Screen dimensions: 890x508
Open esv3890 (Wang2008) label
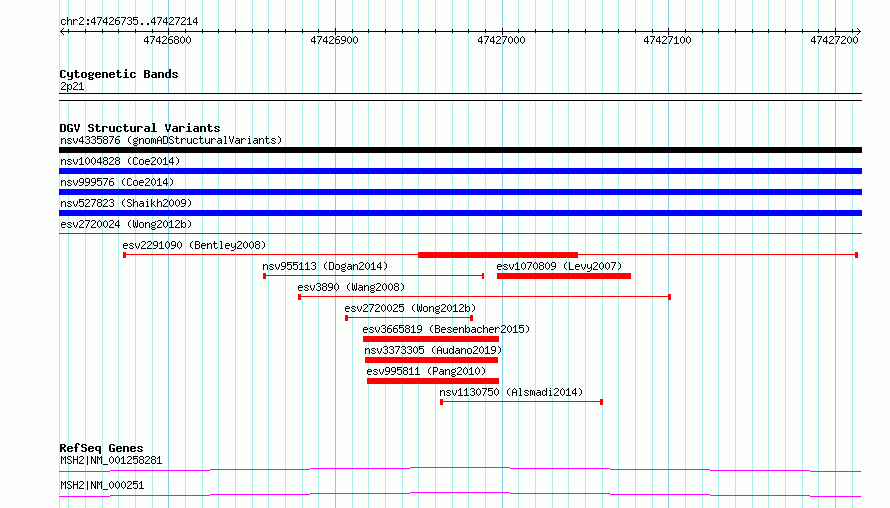[x=351, y=287]
